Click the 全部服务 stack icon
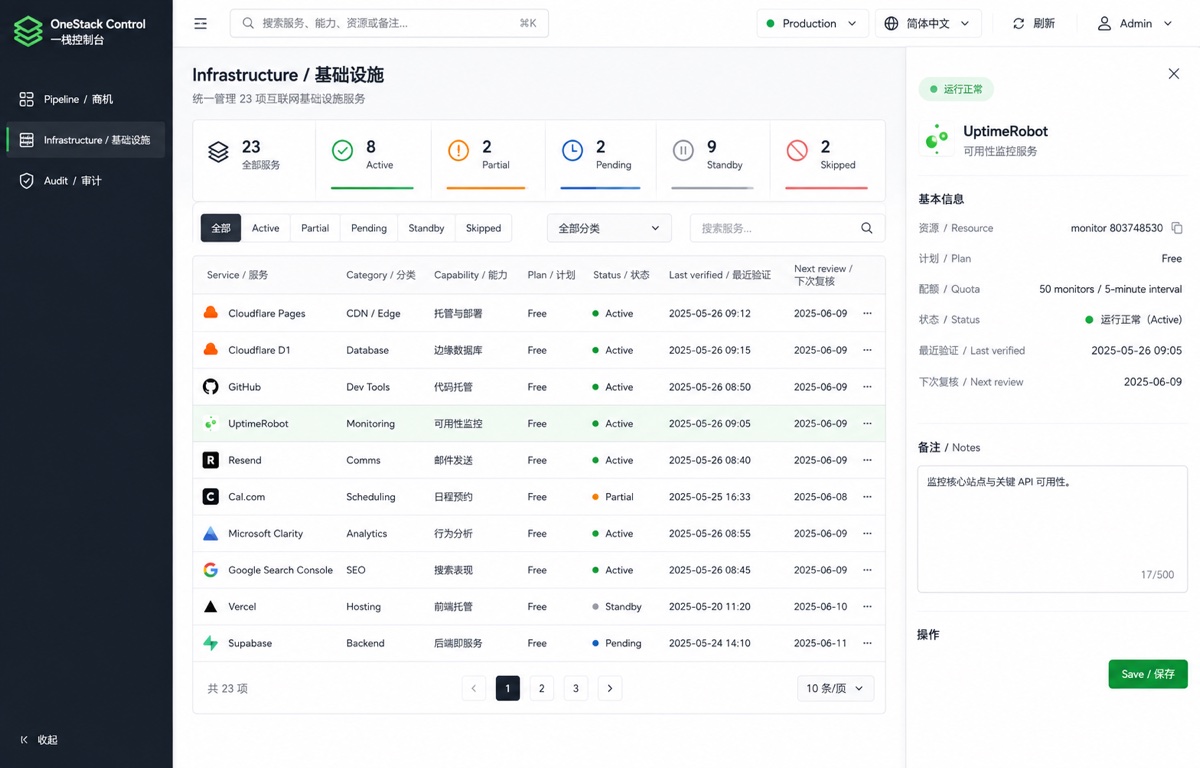 [218, 152]
